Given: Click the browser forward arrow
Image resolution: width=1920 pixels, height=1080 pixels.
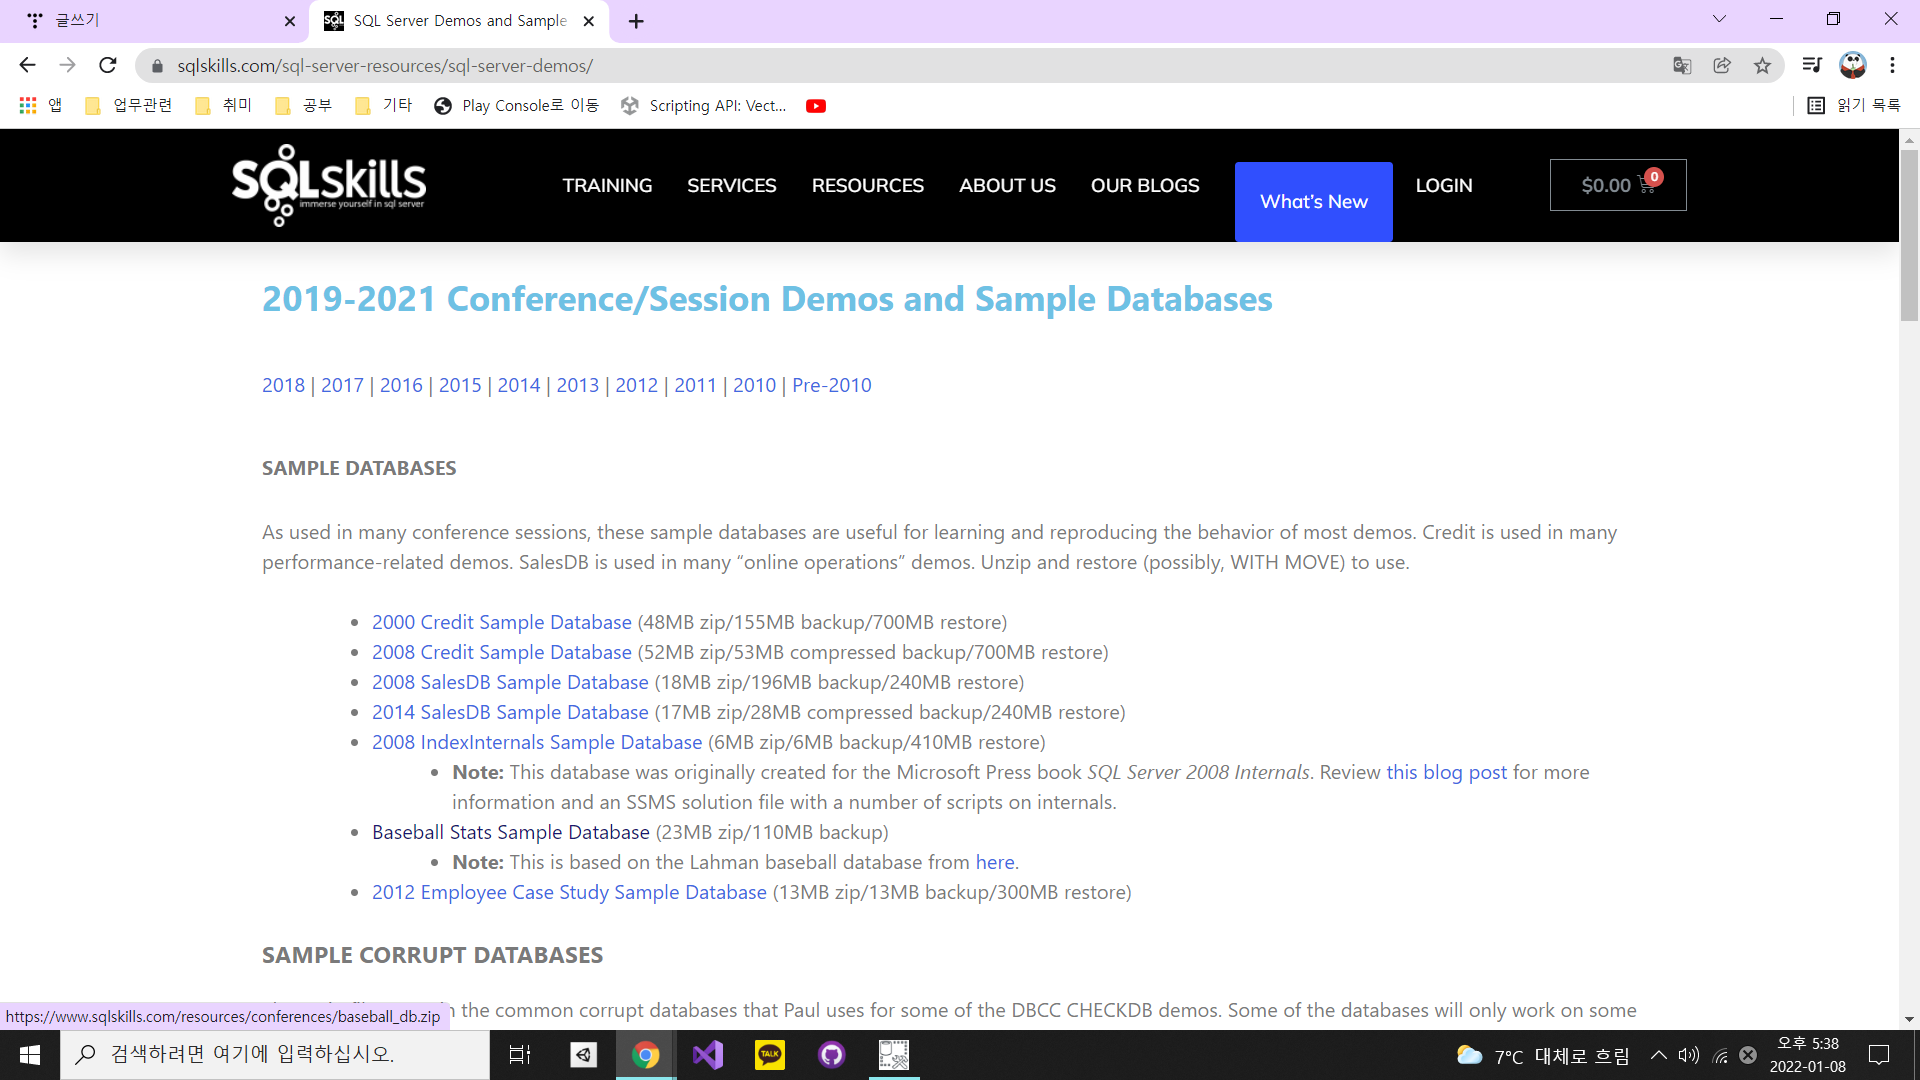Looking at the screenshot, I should (x=67, y=65).
